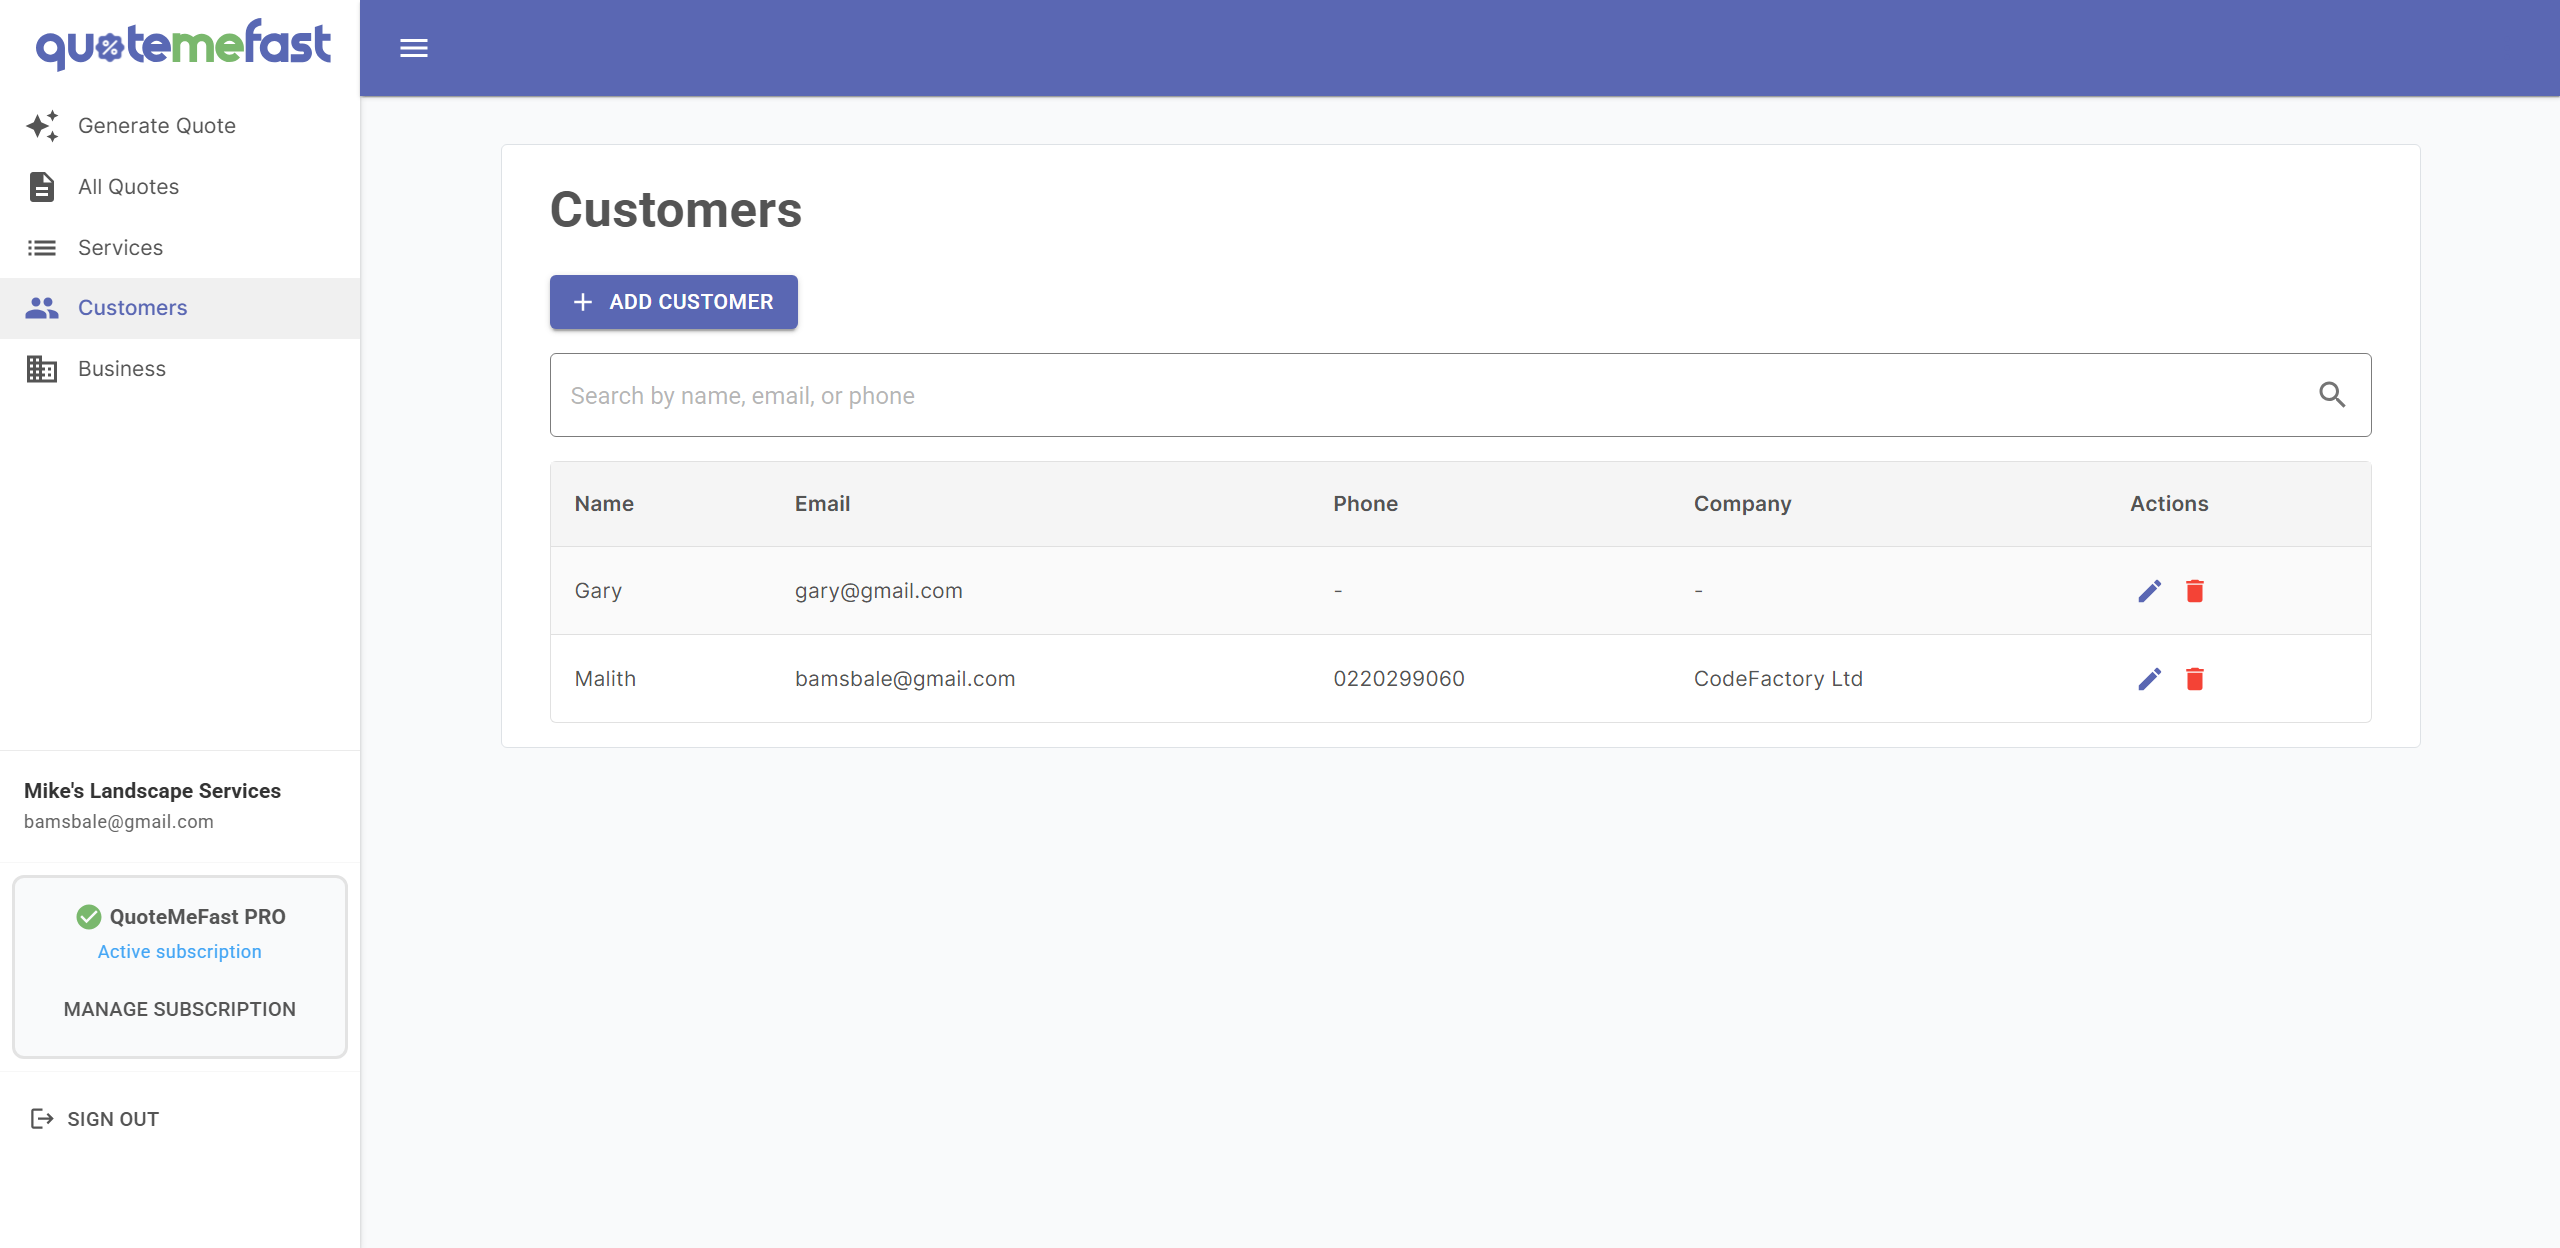The width and height of the screenshot is (2560, 1248).
Task: Click phone number 0220299060
Action: coord(1399,679)
